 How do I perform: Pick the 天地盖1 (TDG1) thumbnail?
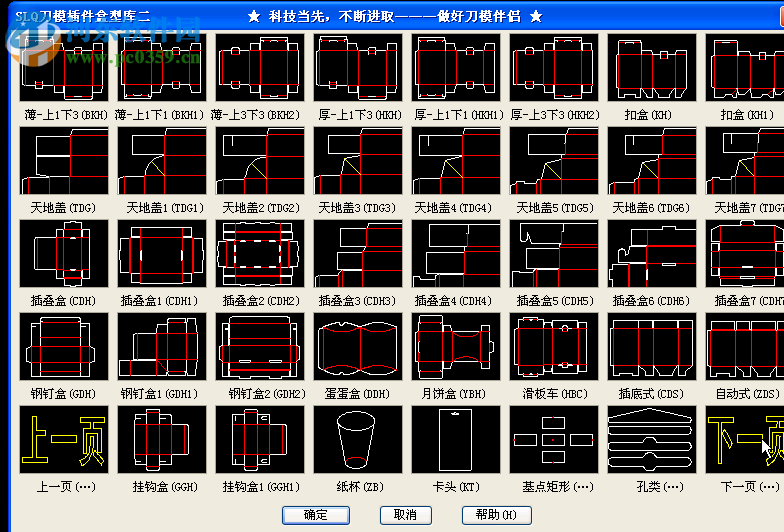click(x=162, y=160)
